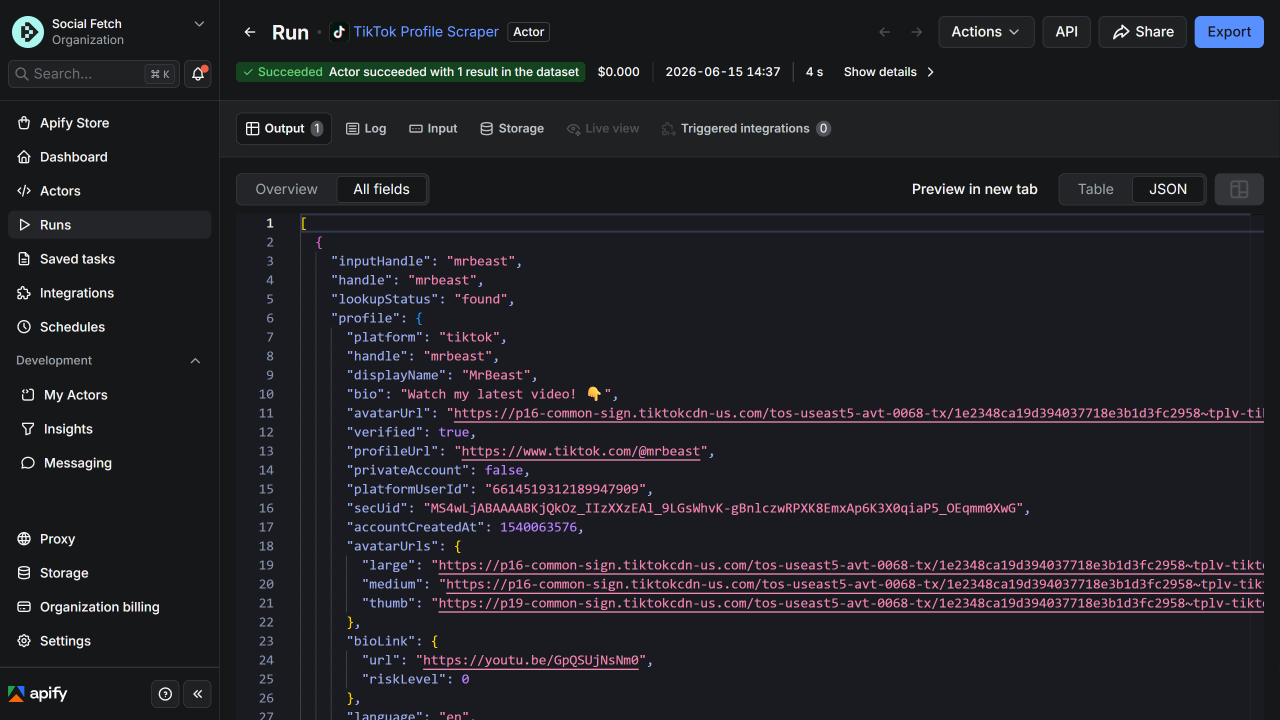Click the Share button
Viewport: 1280px width, 720px height.
pos(1143,32)
